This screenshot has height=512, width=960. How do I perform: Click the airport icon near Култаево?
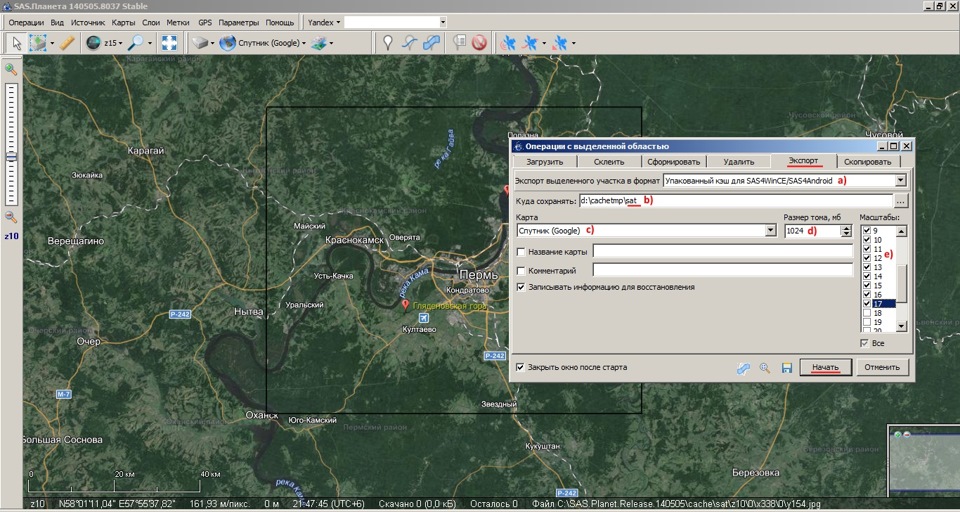tap(423, 317)
